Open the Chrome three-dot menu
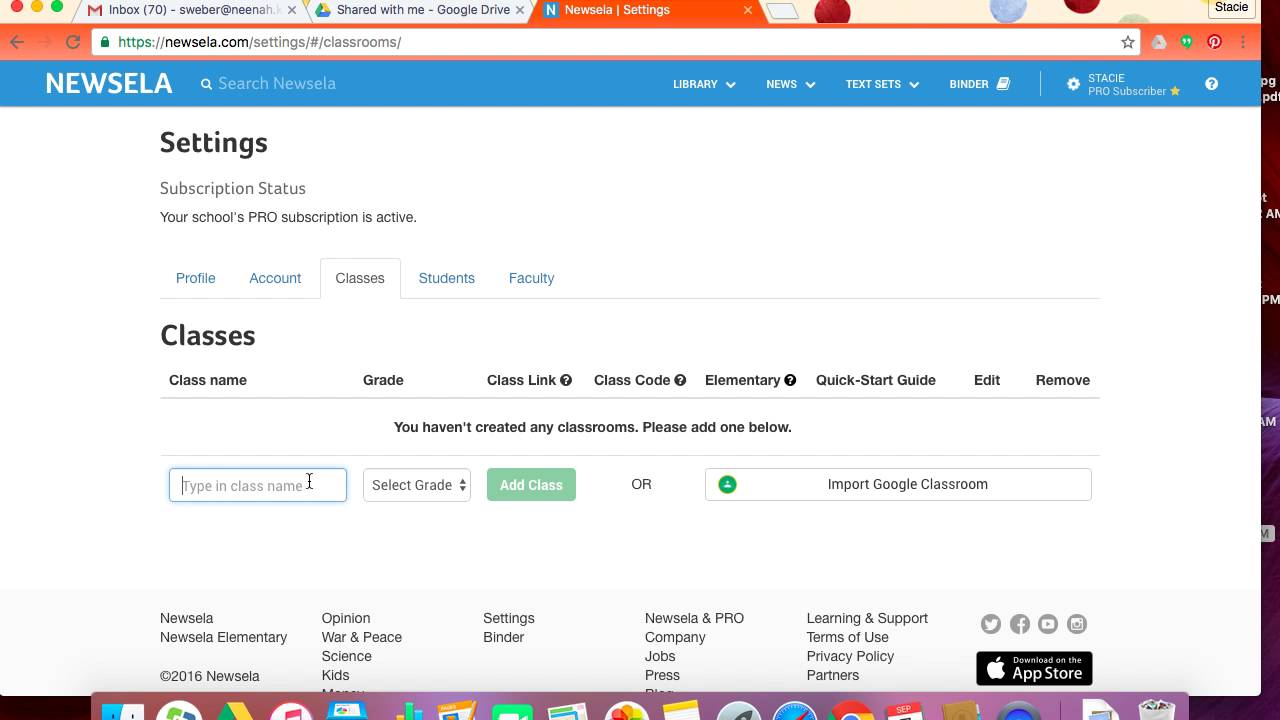Screen dimensions: 1280x720 pyautogui.click(x=1243, y=42)
